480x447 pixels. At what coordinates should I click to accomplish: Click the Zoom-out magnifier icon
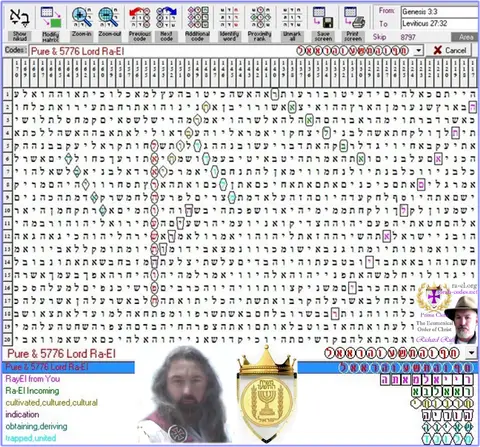coord(109,18)
